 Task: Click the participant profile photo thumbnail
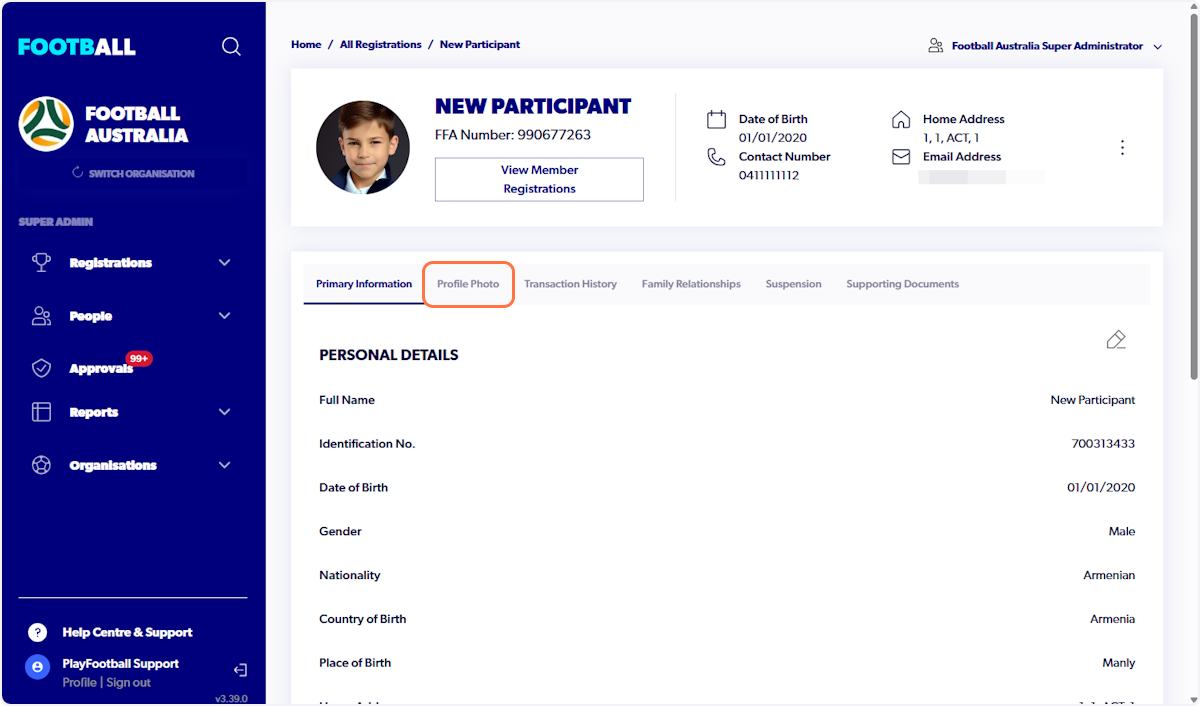point(363,147)
